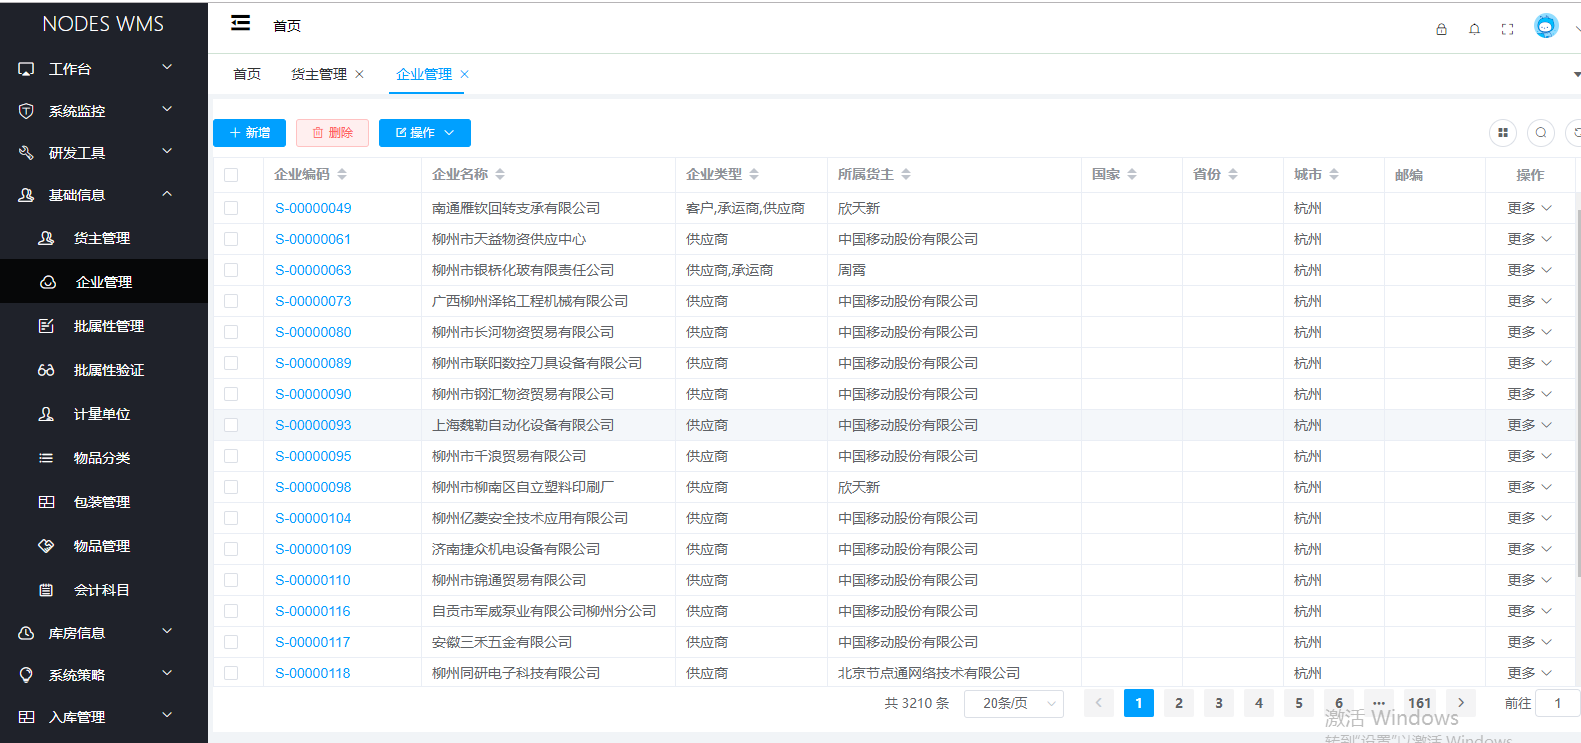Close the 企业管理 tab

(x=464, y=74)
